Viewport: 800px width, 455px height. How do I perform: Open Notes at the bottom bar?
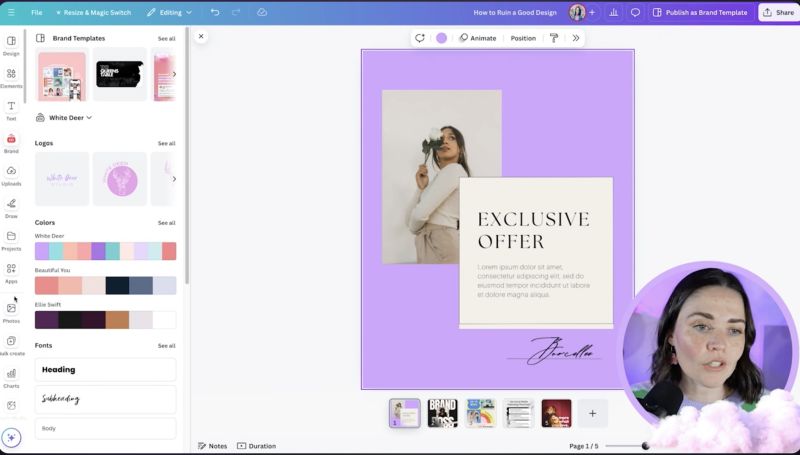[212, 446]
